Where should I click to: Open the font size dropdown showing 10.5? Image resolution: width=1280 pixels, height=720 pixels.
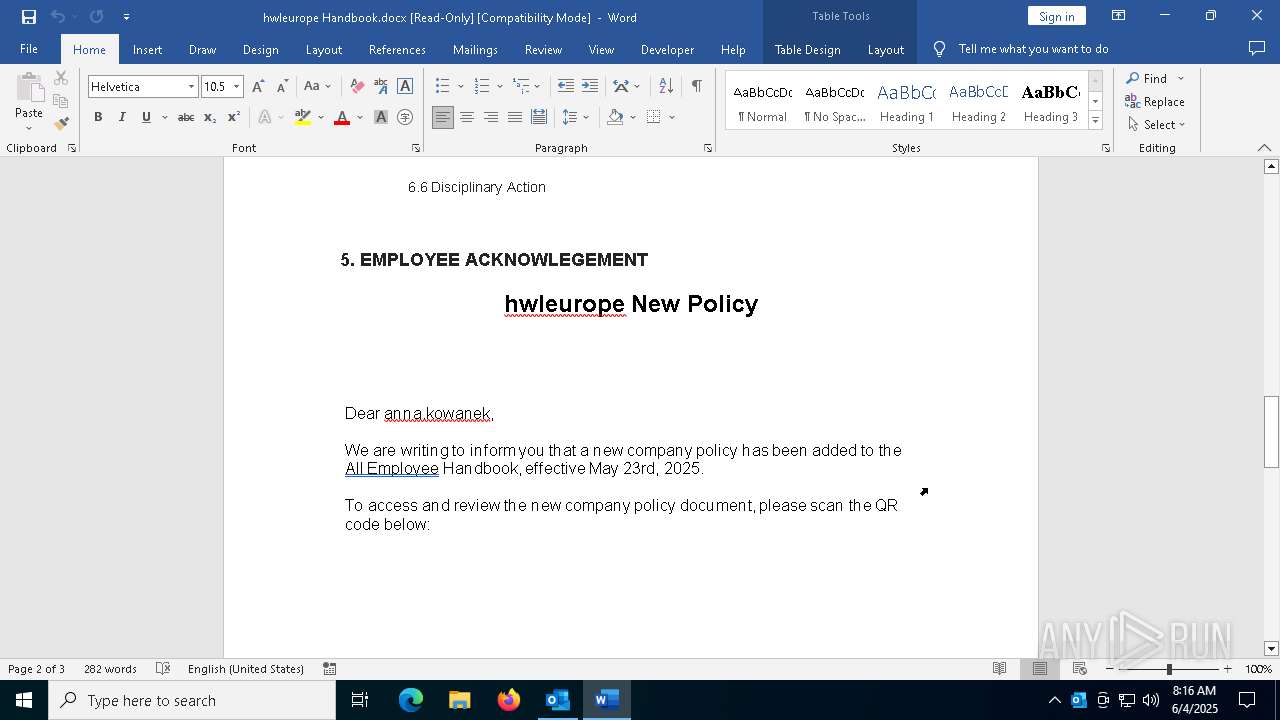tap(237, 87)
